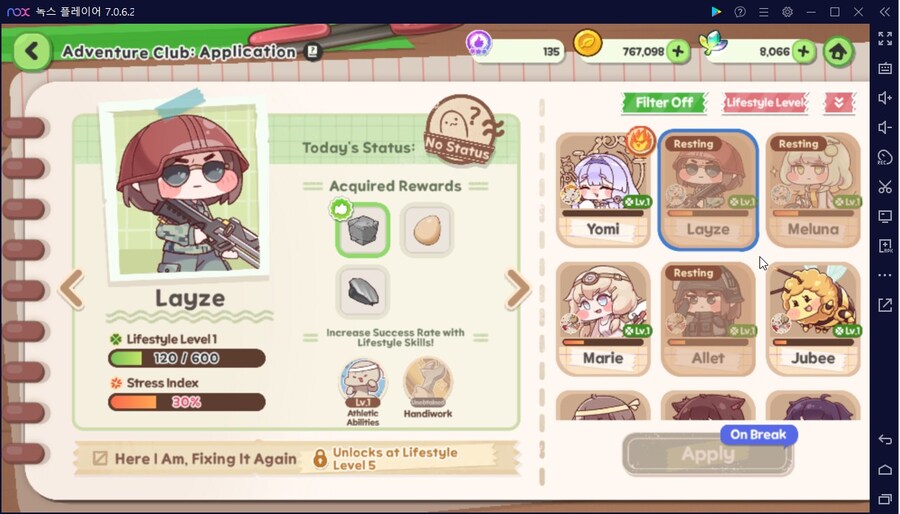The image size is (900, 514).
Task: Open the home screen via the house icon
Action: pyautogui.click(x=838, y=52)
